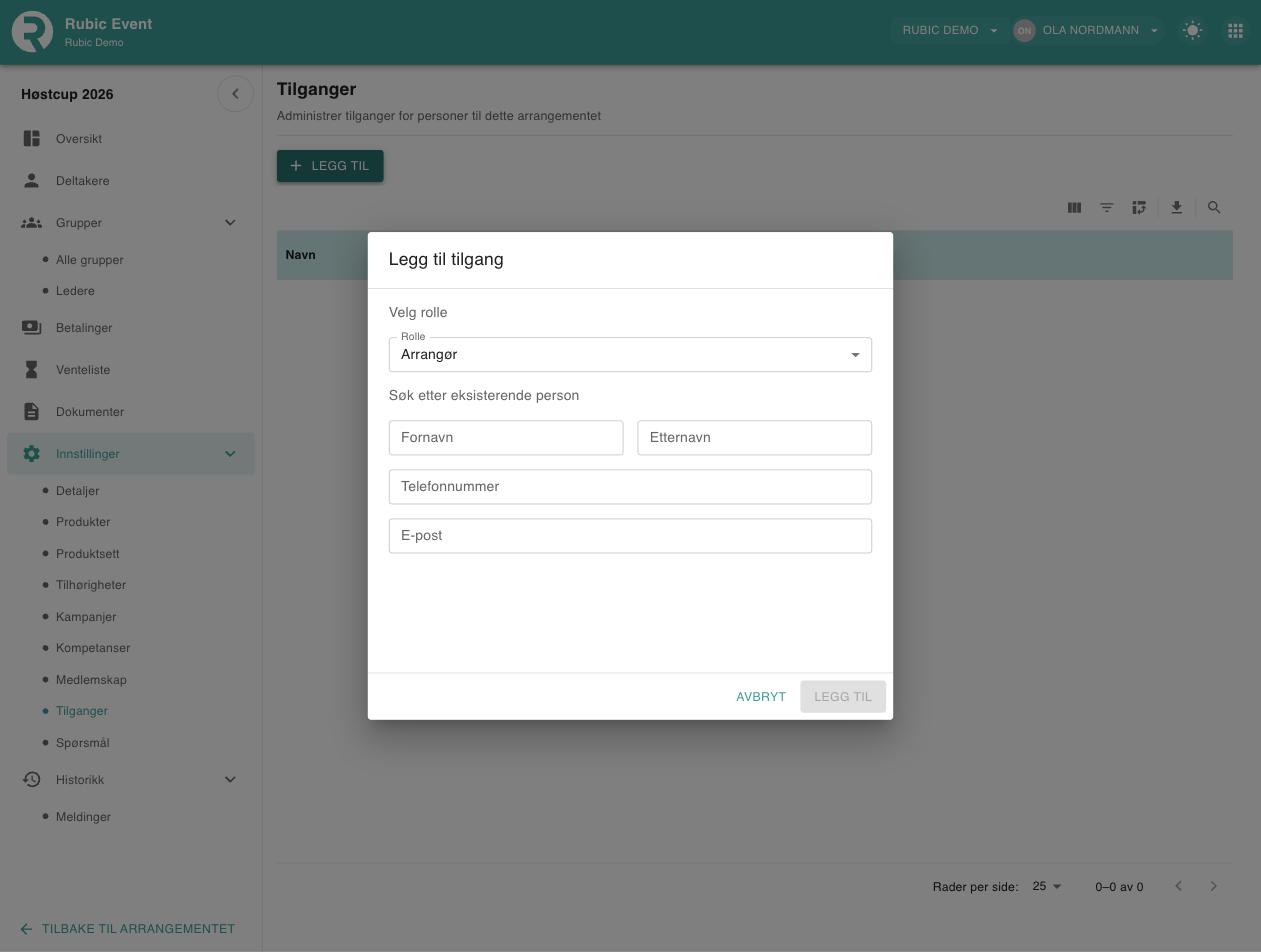Screen dimensions: 1261x952
Task: Click the Rubic Event logo icon
Action: (x=32, y=32)
